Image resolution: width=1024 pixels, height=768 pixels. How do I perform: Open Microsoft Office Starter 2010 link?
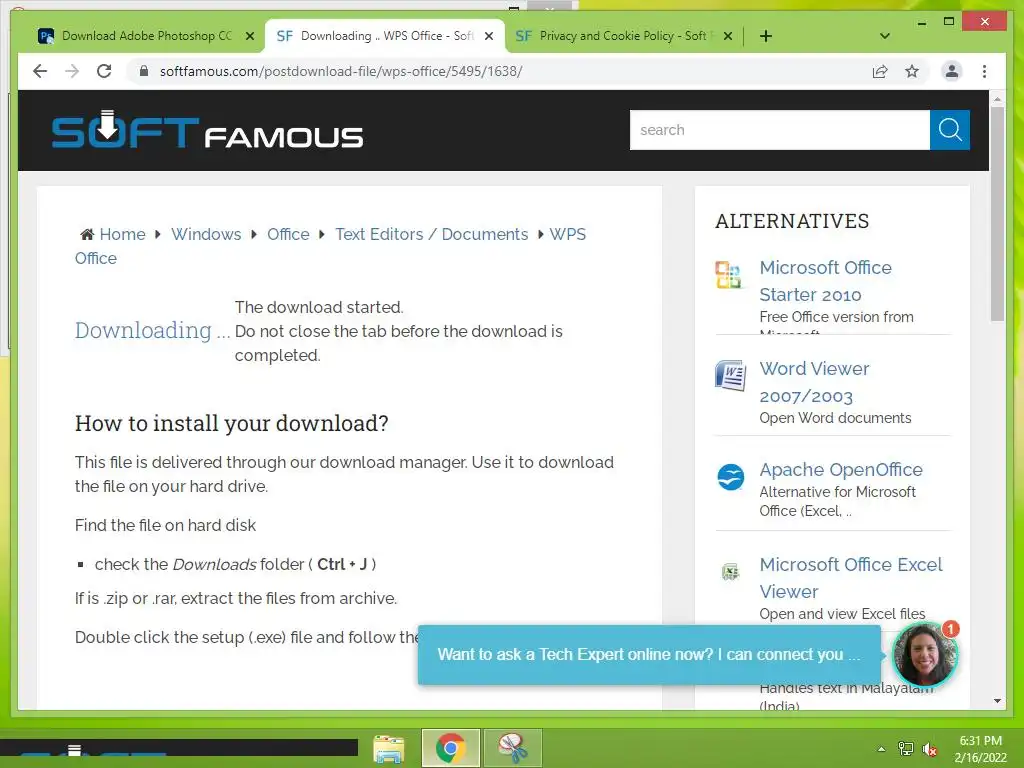825,281
